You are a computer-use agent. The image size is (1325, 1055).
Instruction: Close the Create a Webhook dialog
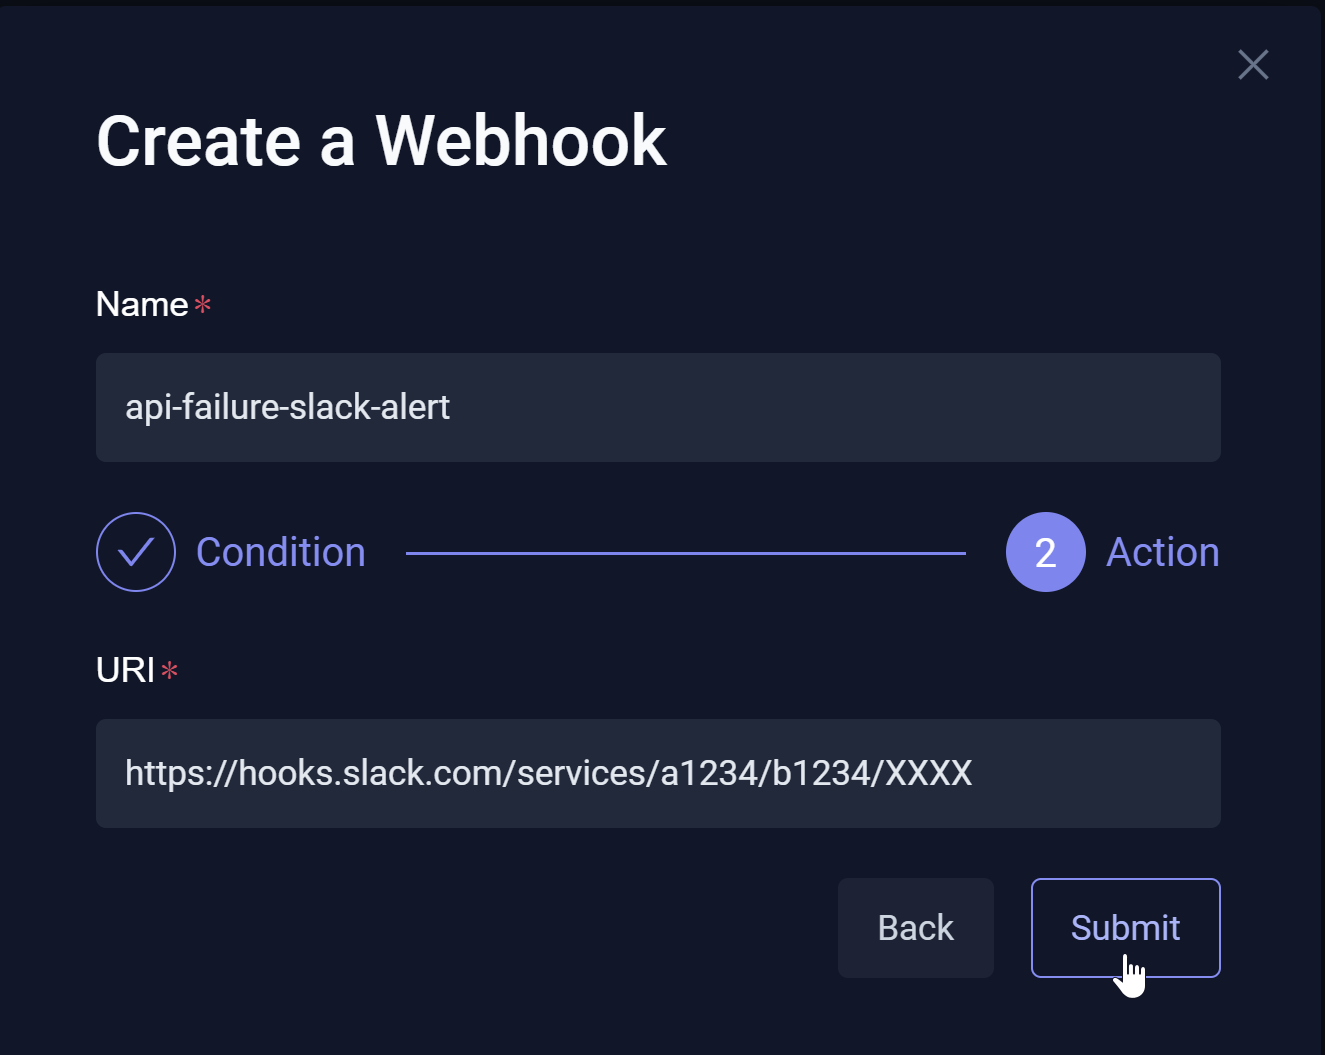[1253, 64]
